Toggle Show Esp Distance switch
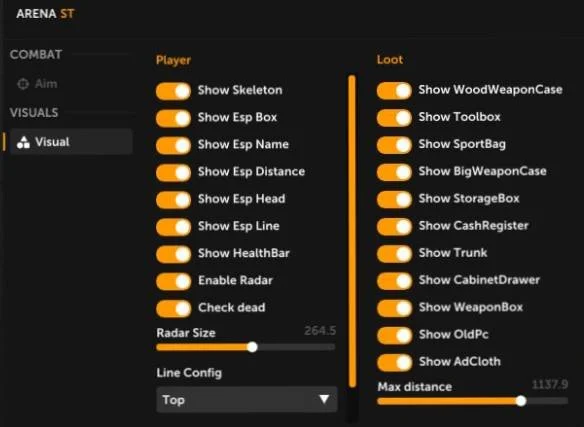 point(173,173)
